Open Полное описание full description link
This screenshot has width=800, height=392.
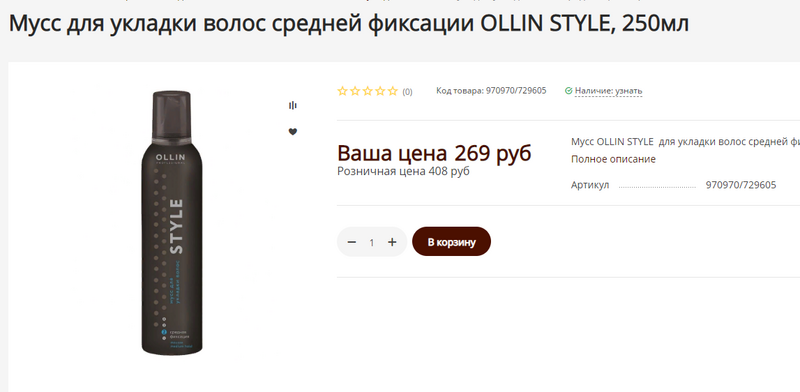click(613, 159)
